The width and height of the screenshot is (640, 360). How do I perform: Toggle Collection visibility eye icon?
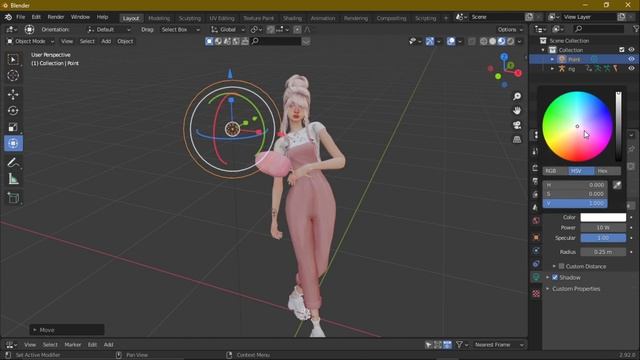click(x=631, y=50)
